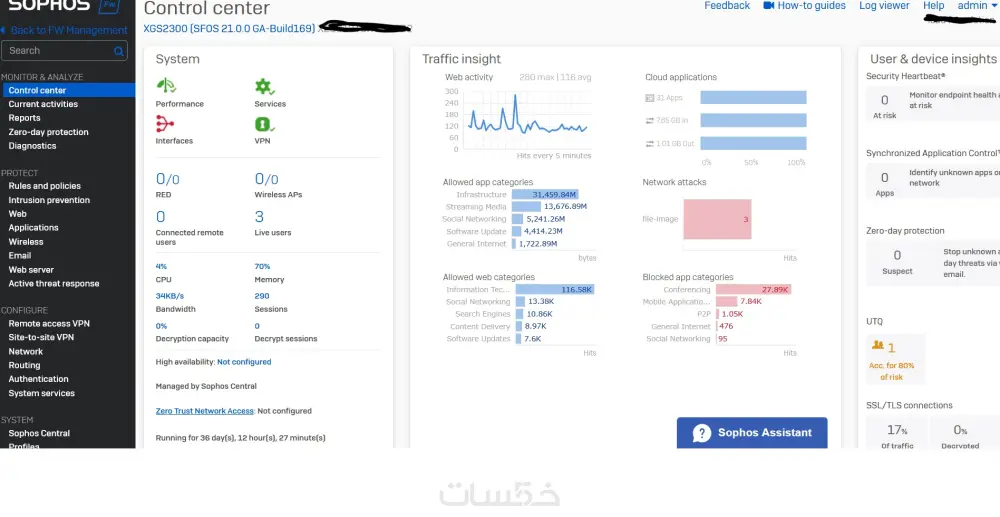Open the Services status icon
Viewport: 1000px width, 517px height.
pyautogui.click(x=264, y=86)
